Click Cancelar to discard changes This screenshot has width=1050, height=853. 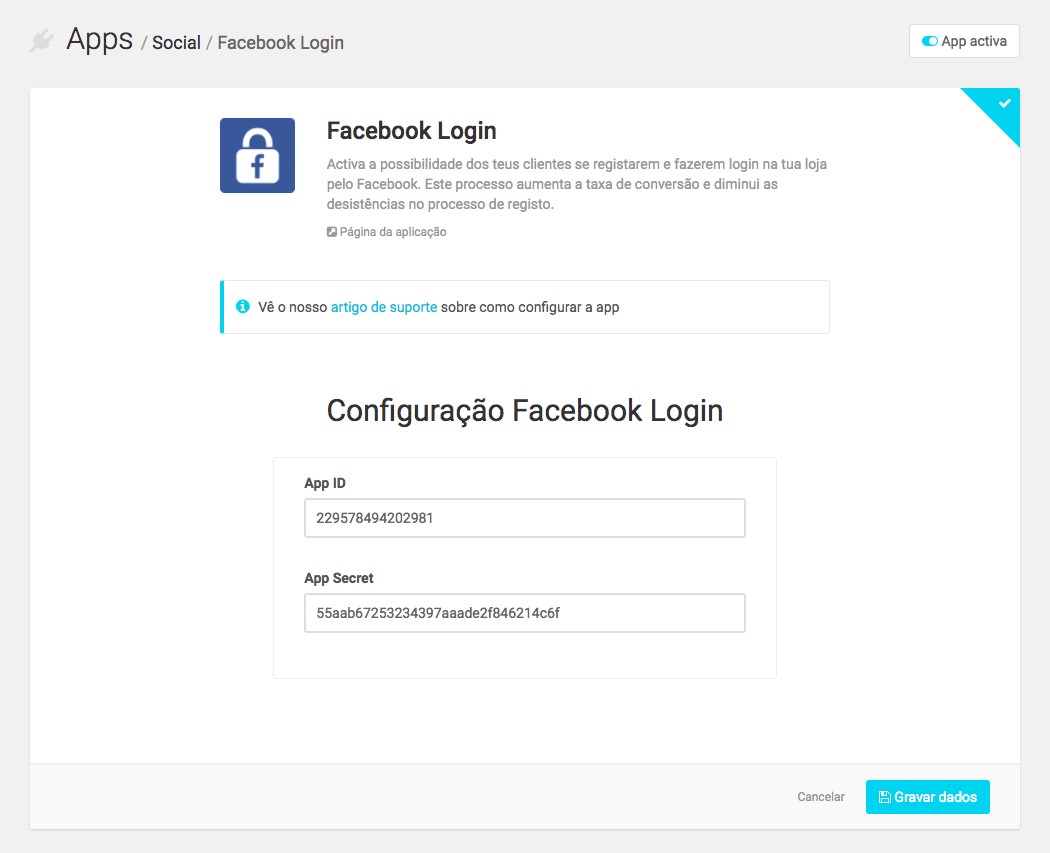(821, 797)
